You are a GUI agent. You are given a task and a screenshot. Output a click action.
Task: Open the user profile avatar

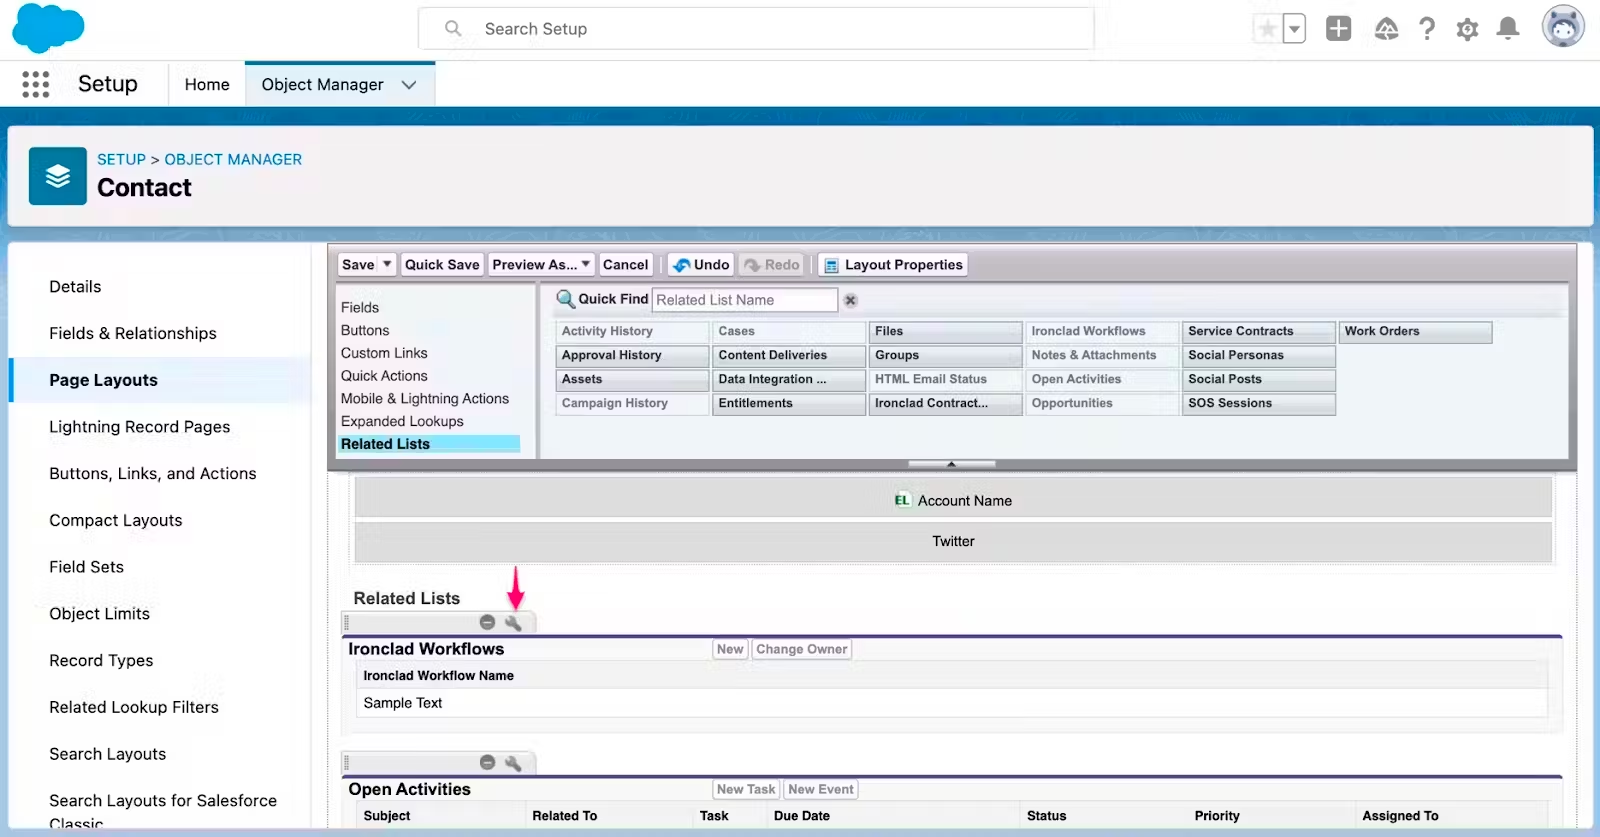point(1563,27)
